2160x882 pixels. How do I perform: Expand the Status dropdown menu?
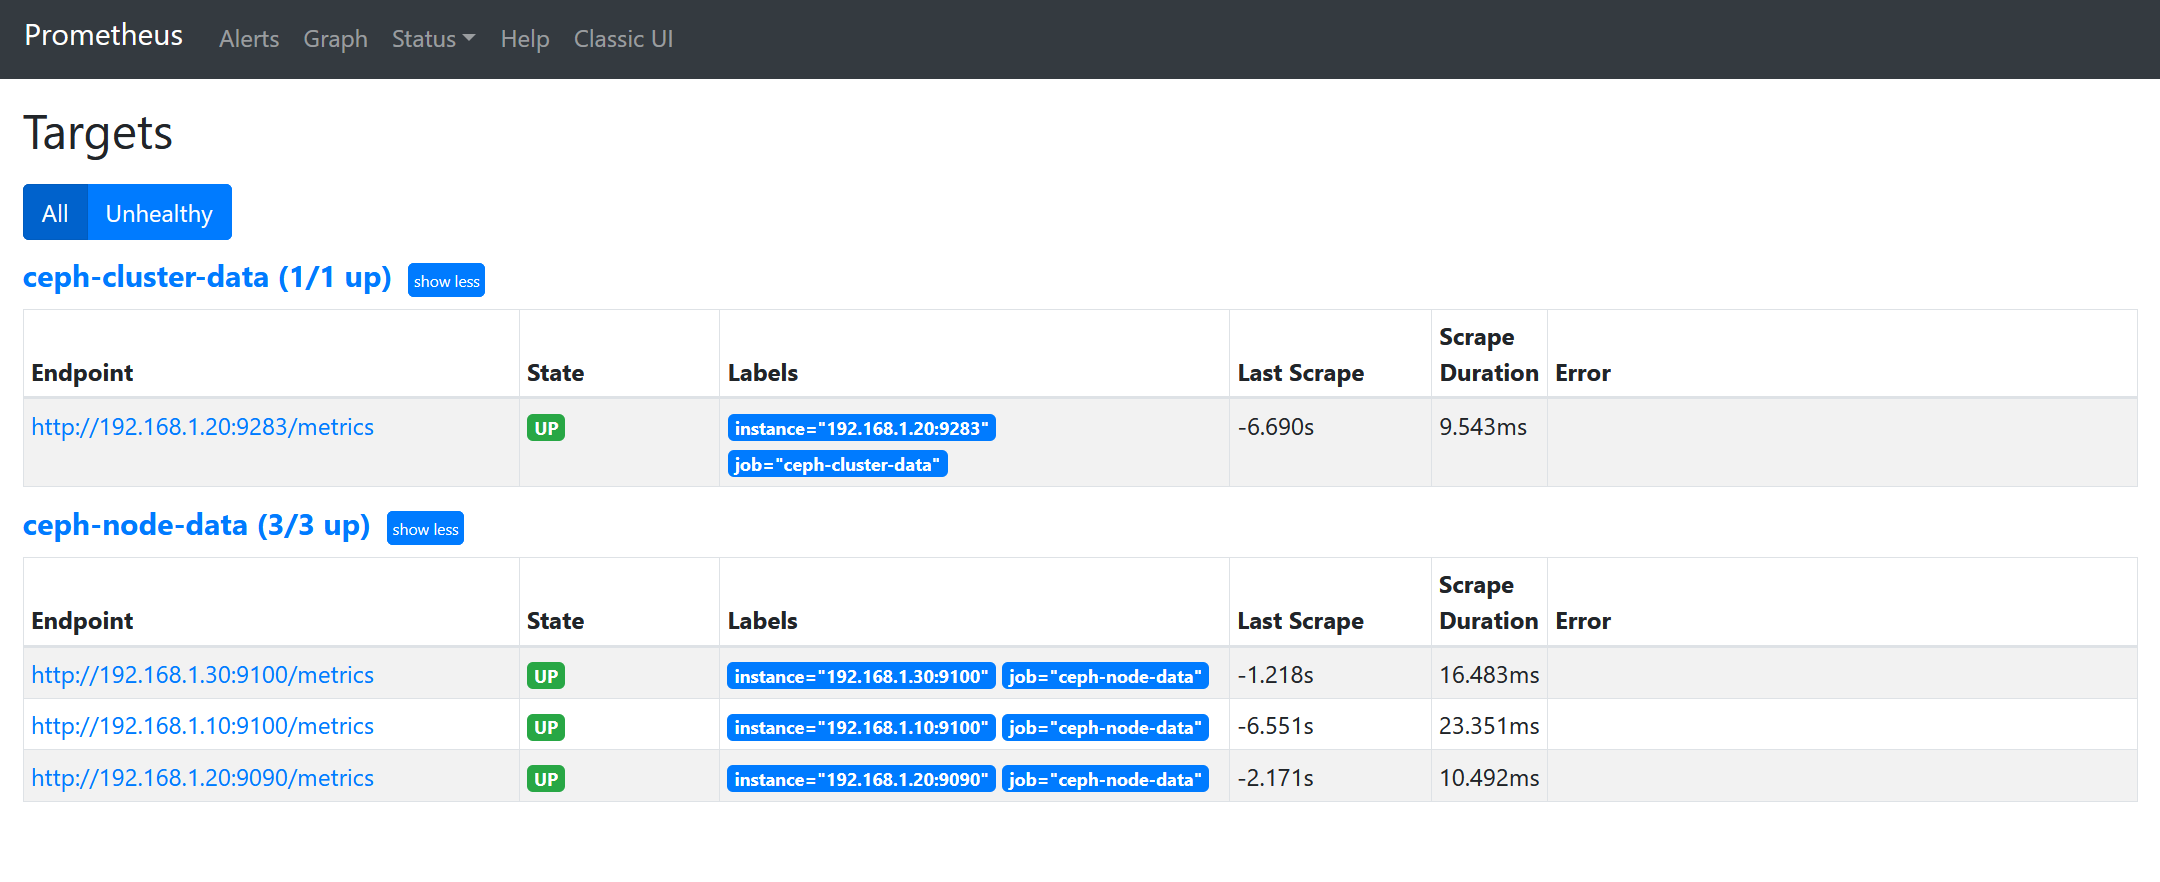pos(433,39)
